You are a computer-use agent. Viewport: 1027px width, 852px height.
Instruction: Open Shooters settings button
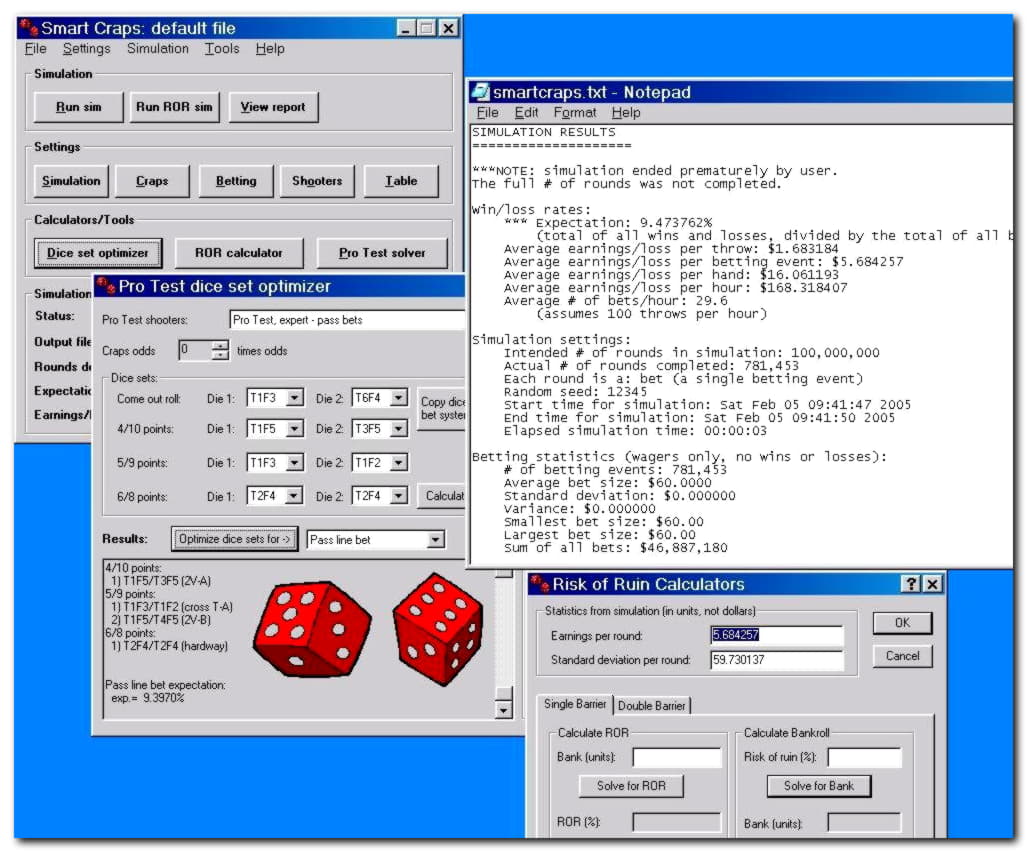coord(317,181)
